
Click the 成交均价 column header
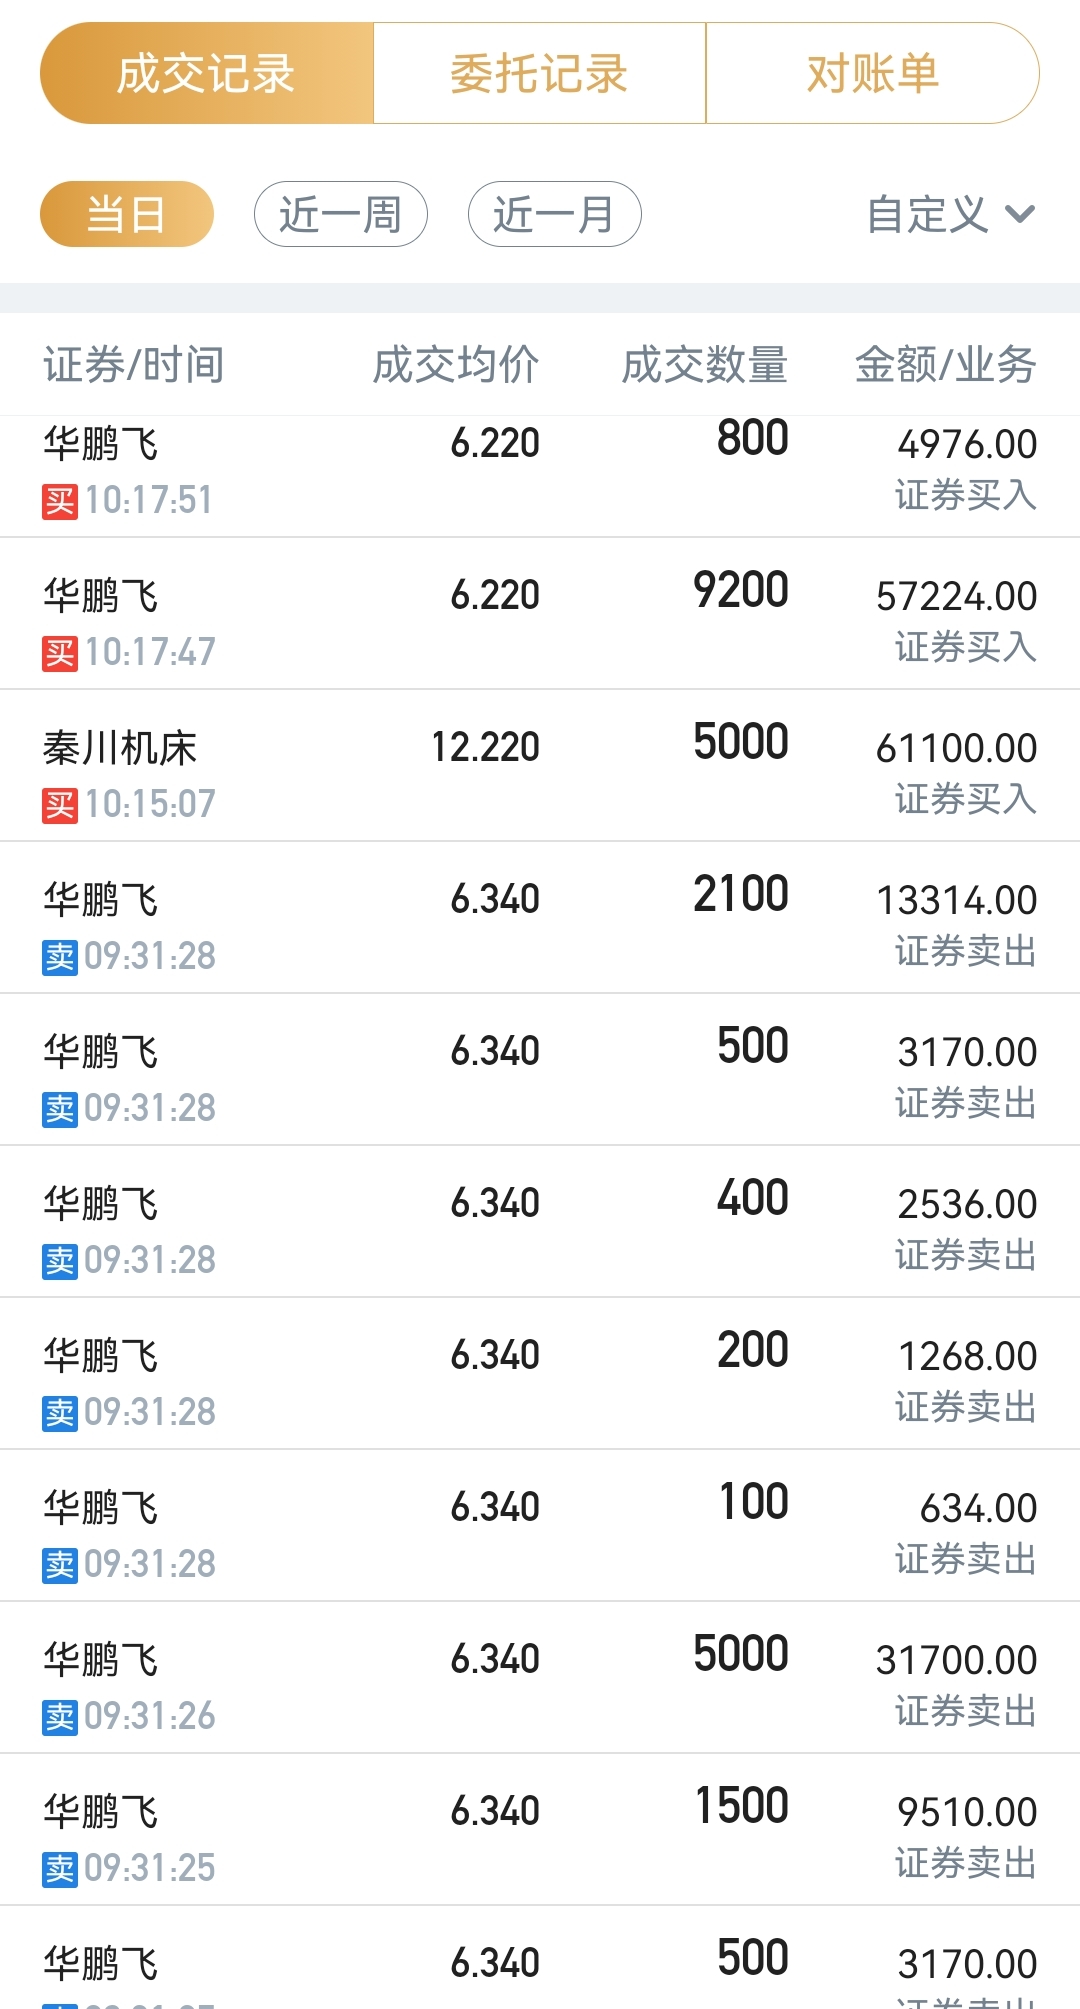pos(456,365)
